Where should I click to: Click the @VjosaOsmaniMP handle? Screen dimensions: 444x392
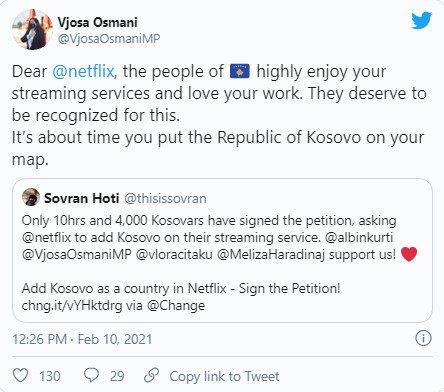pos(109,39)
